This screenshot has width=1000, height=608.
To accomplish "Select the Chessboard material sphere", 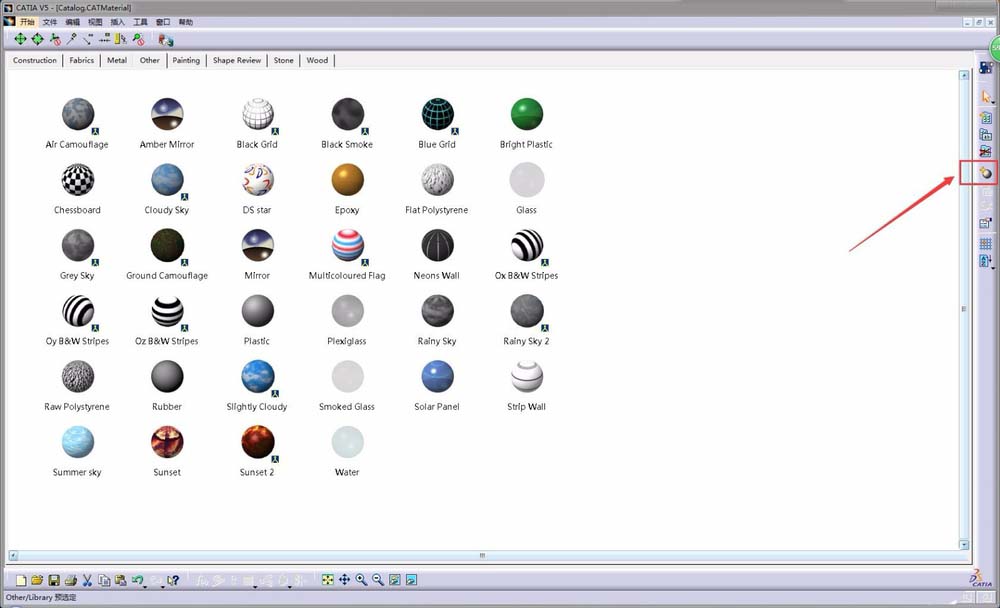I will click(x=78, y=180).
